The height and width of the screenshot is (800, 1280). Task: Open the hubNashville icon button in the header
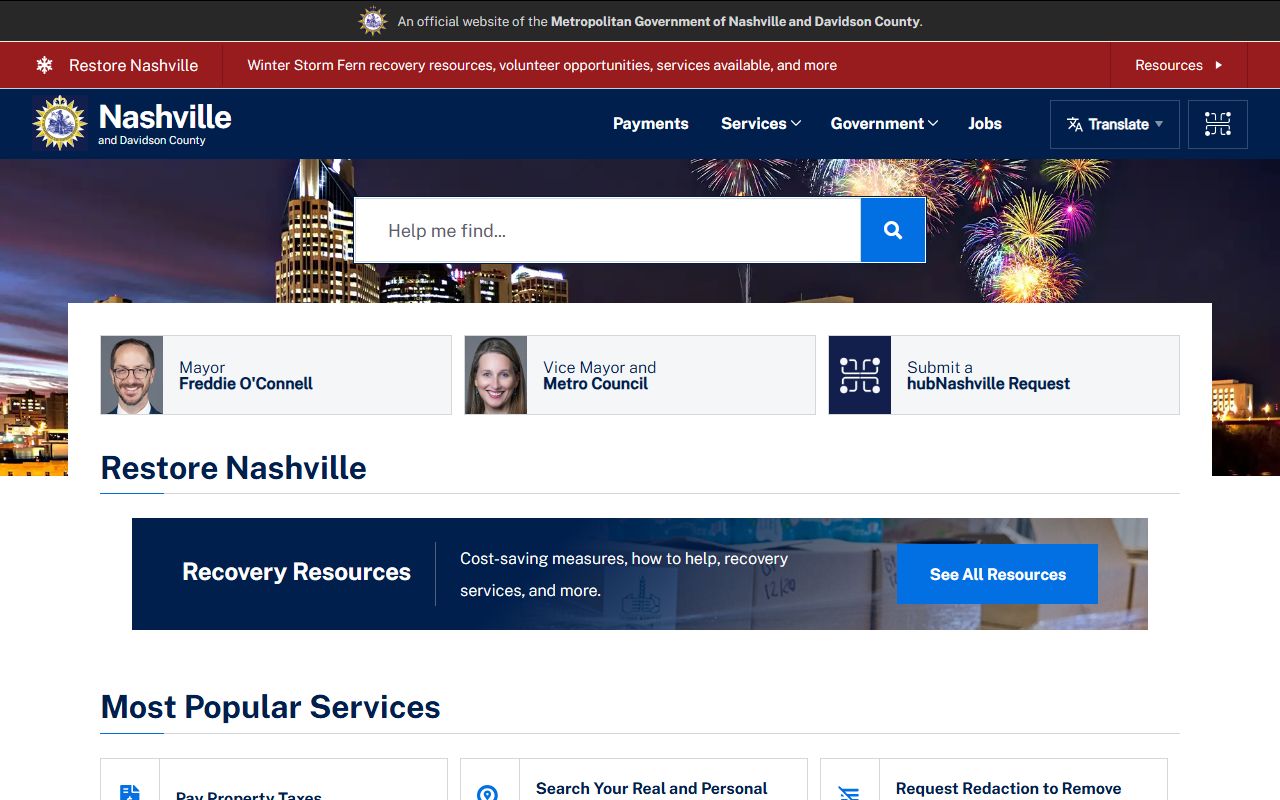[1217, 124]
